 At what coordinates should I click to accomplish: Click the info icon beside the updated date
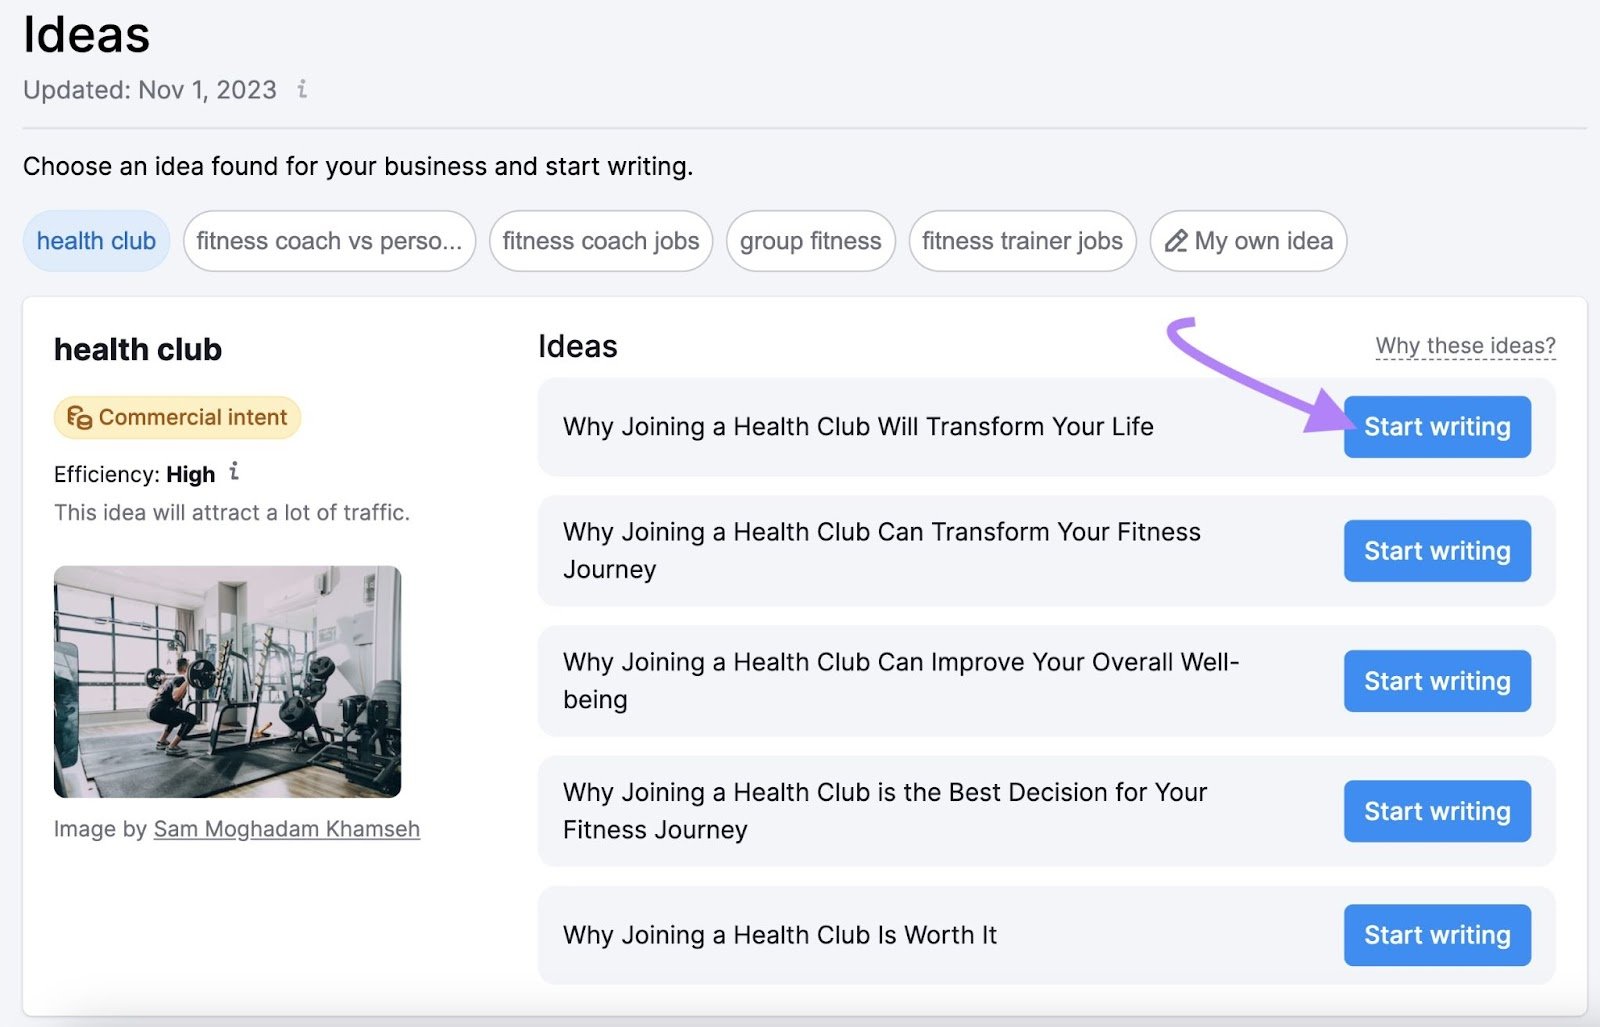pyautogui.click(x=302, y=90)
